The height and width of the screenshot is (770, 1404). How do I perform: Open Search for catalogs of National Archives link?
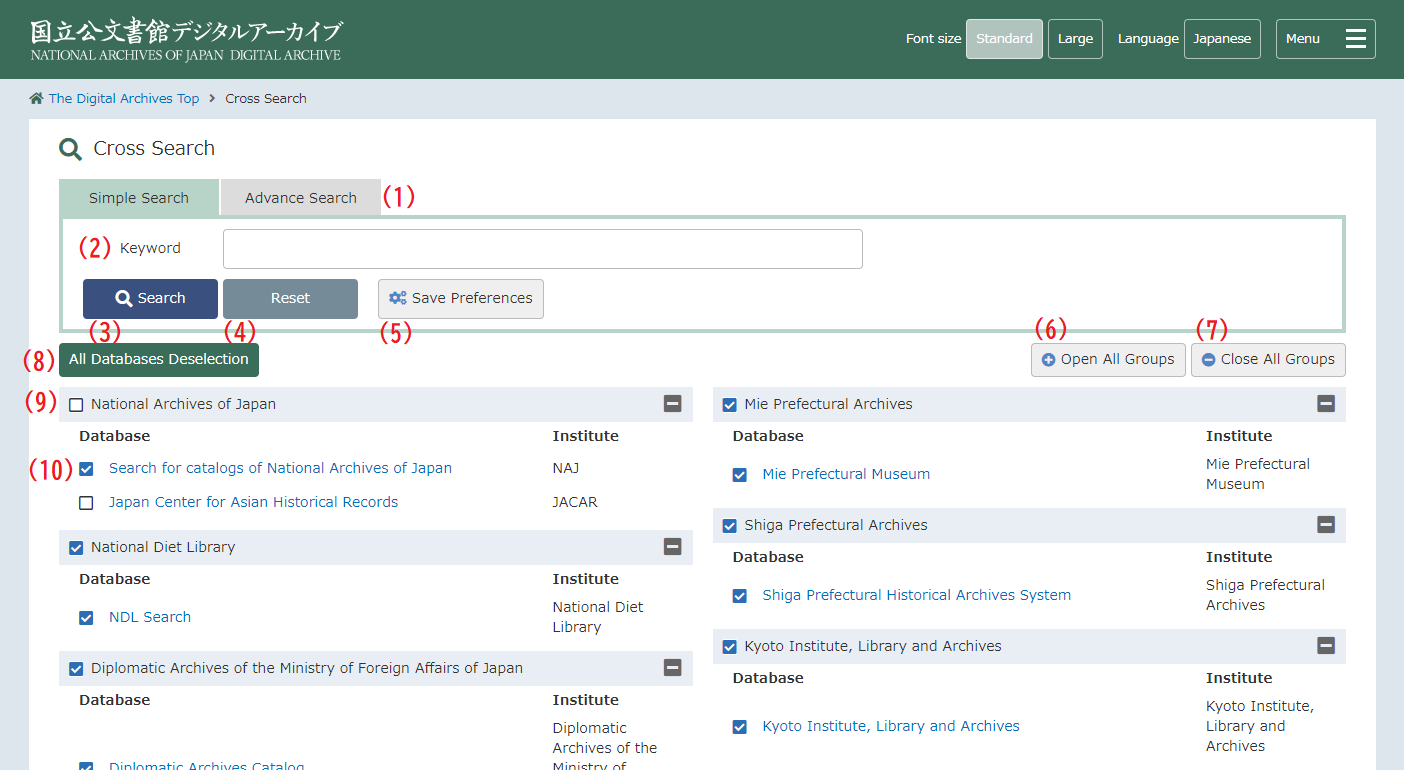click(280, 468)
